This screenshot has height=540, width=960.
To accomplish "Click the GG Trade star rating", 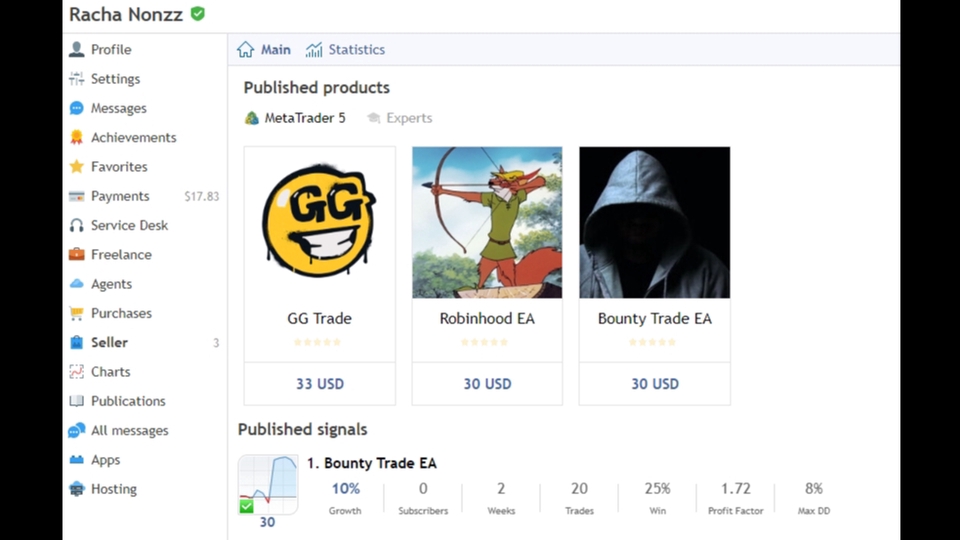I will (317, 342).
